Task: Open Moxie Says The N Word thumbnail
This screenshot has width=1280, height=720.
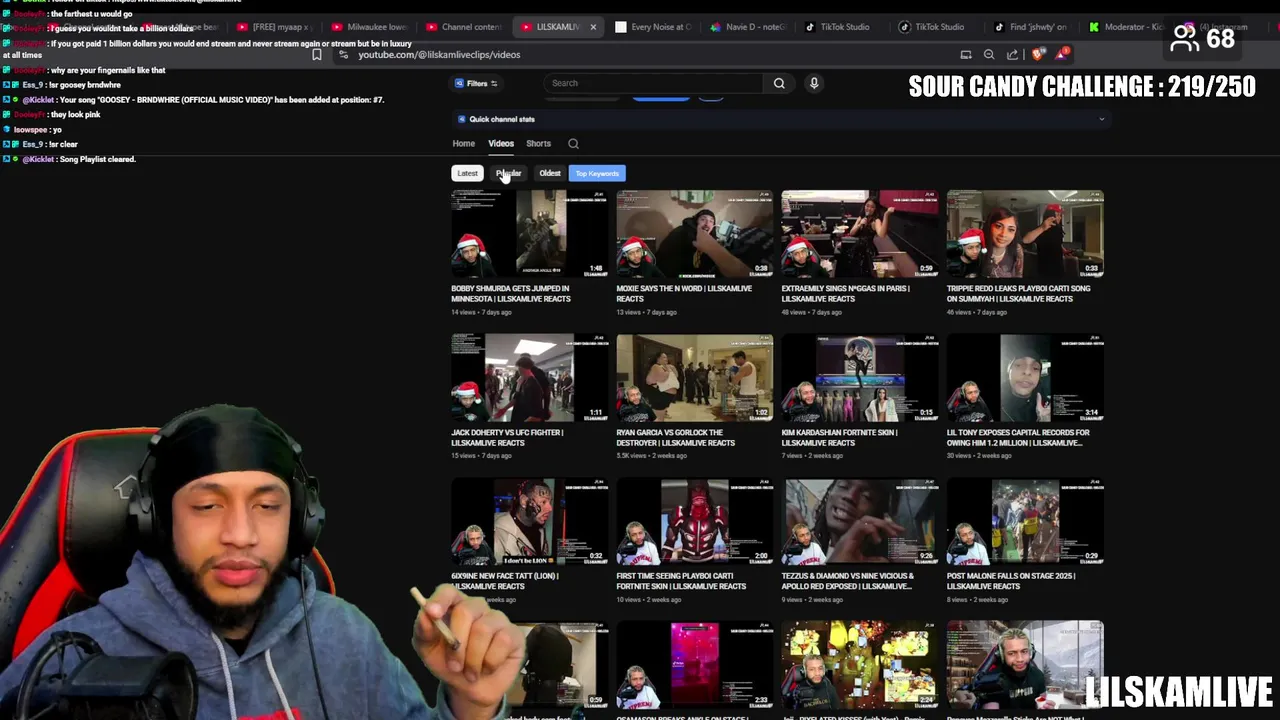Action: point(694,234)
